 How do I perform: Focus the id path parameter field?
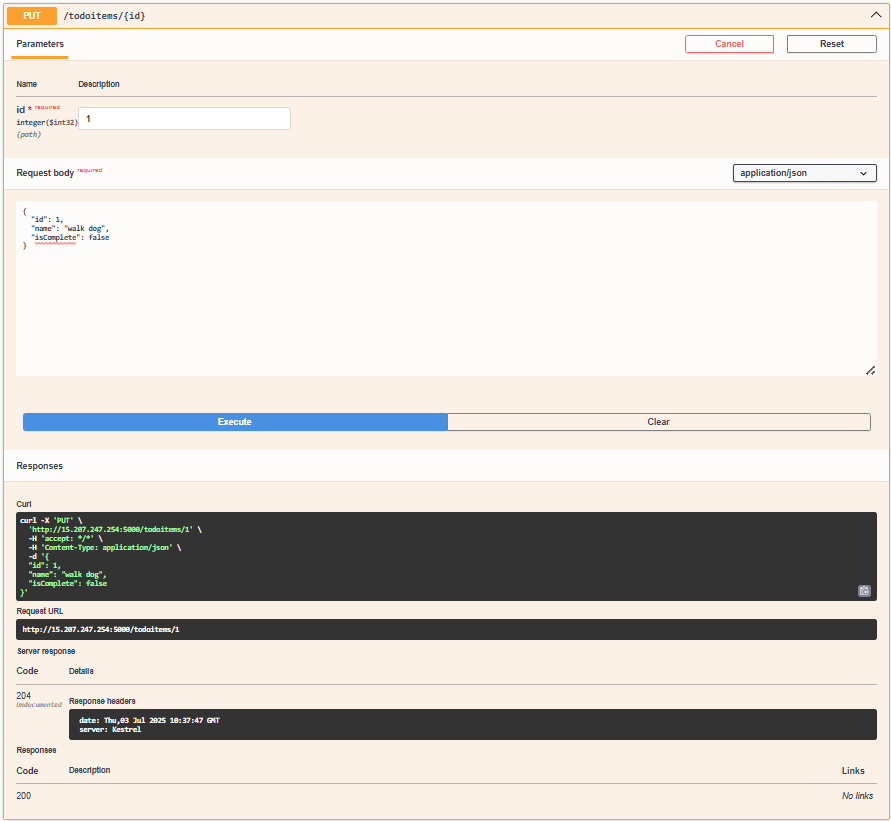pyautogui.click(x=184, y=119)
